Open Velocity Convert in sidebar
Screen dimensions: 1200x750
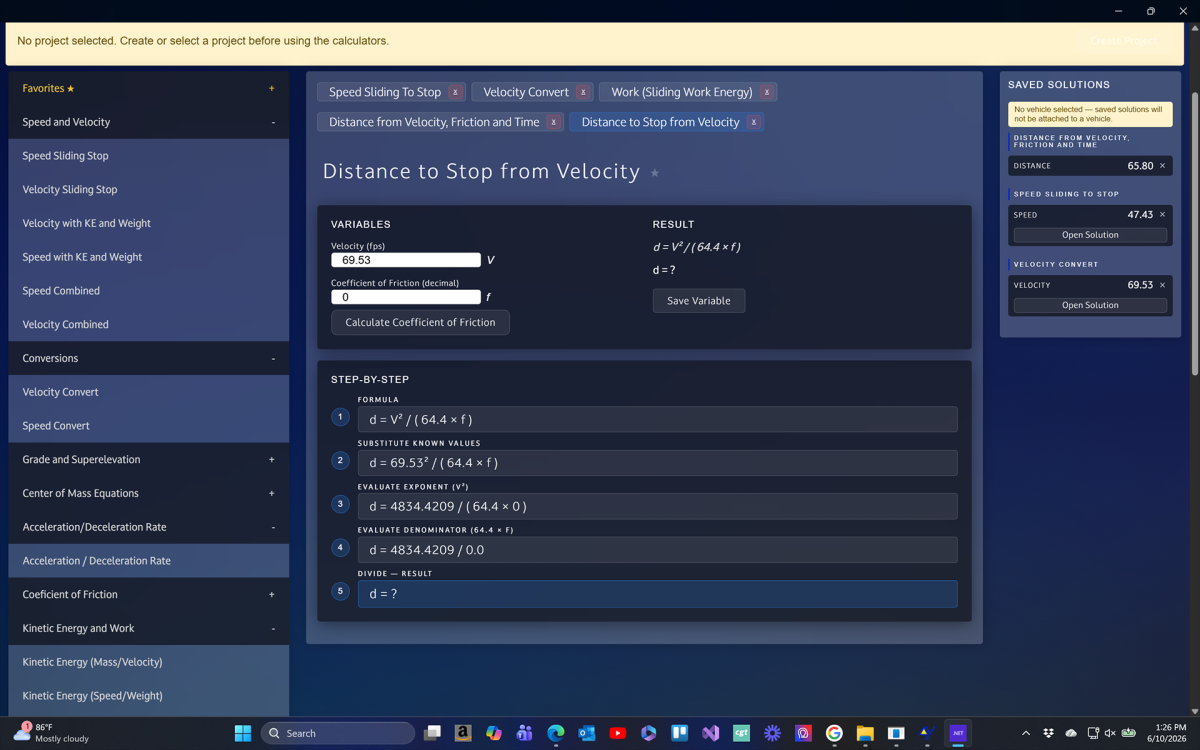pos(149,392)
